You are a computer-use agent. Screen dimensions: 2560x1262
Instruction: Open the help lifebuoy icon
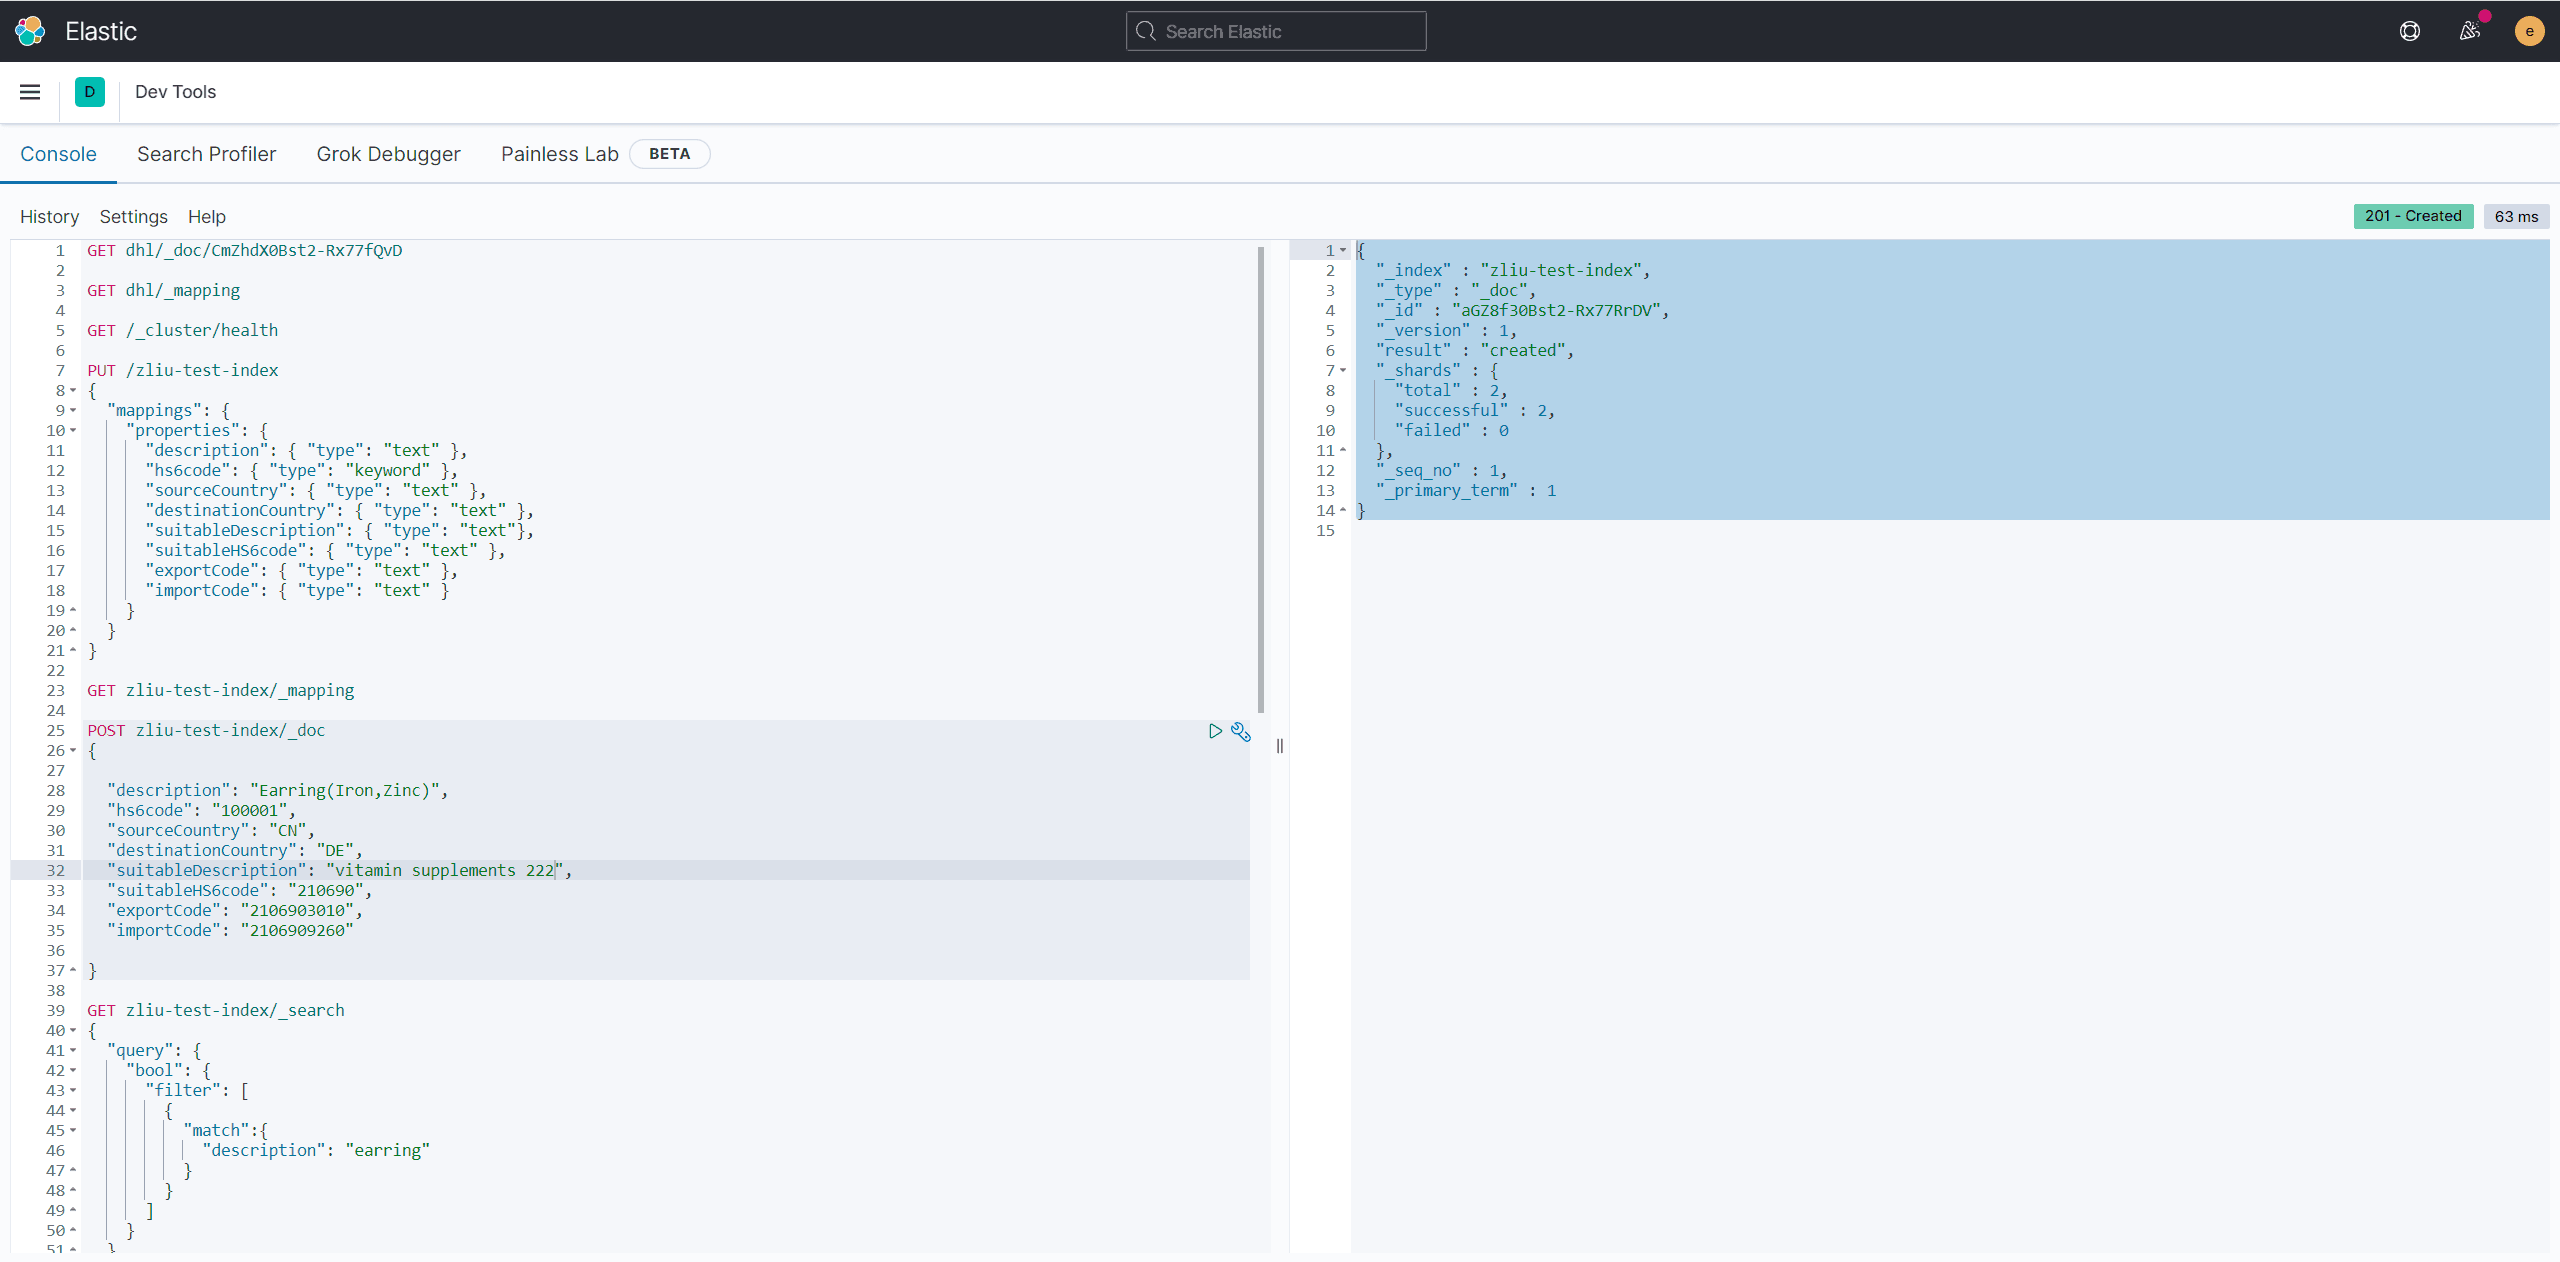point(2410,31)
